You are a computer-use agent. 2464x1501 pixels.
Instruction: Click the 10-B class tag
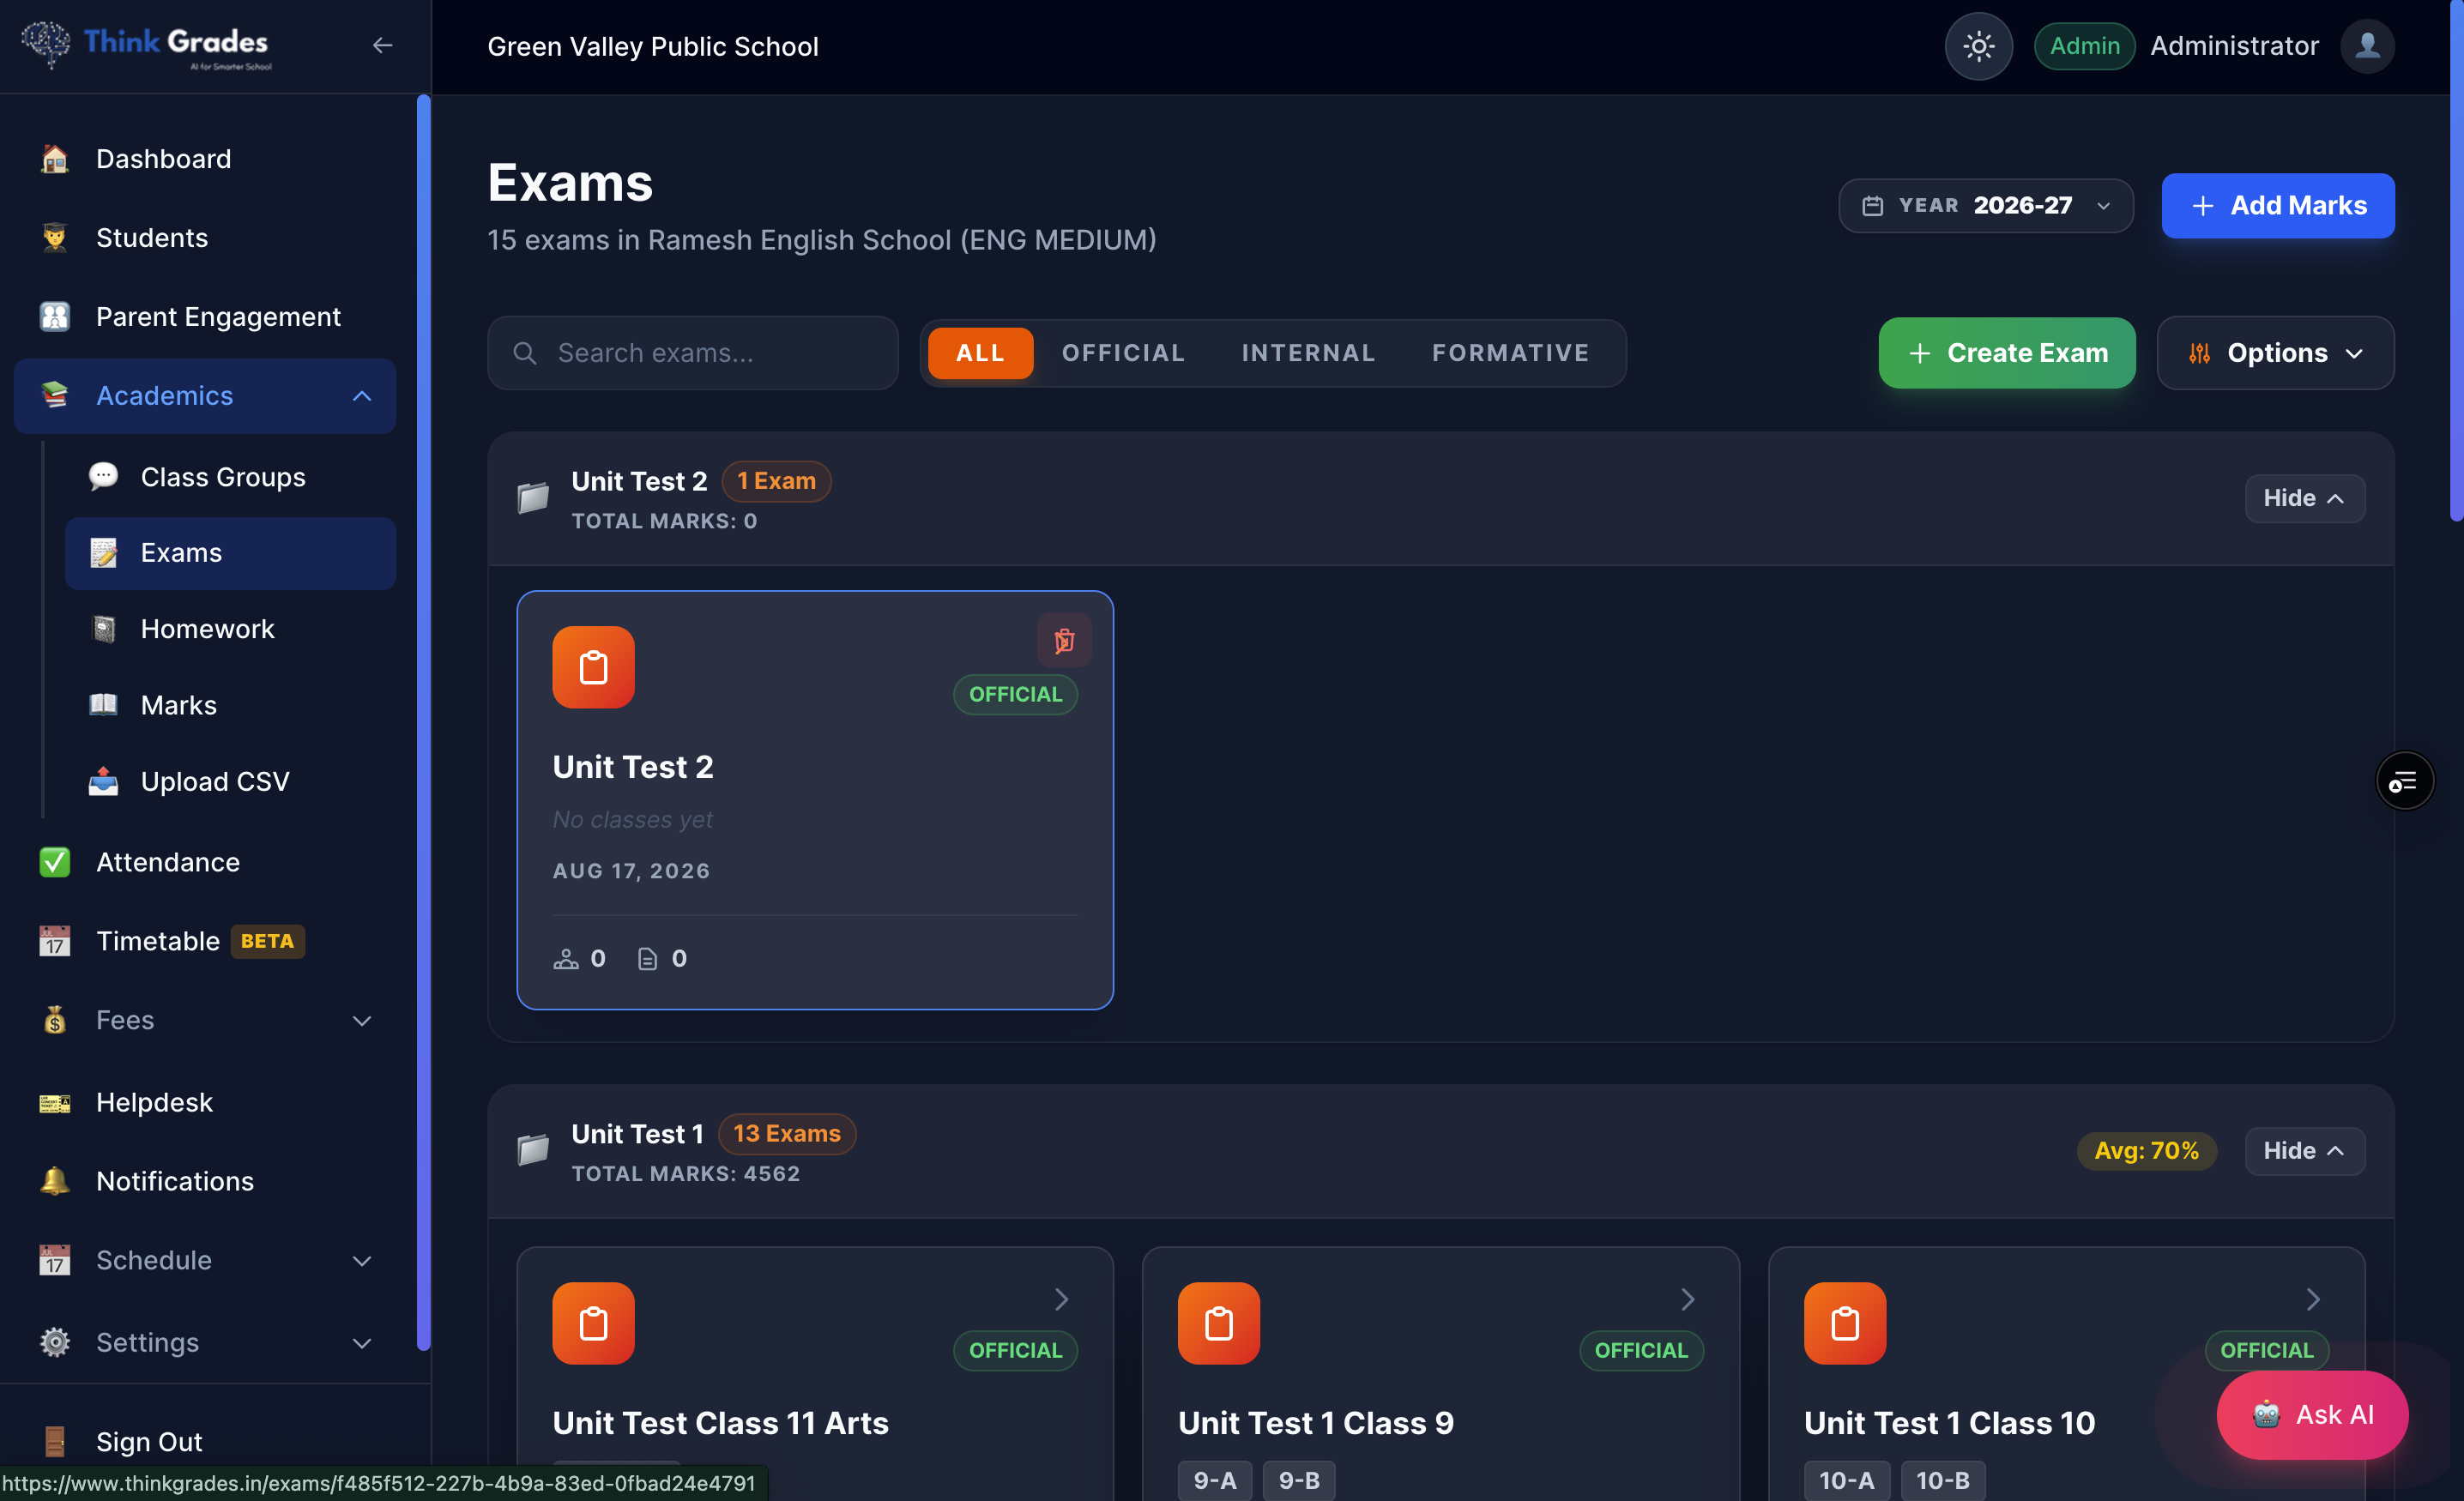pyautogui.click(x=1942, y=1480)
